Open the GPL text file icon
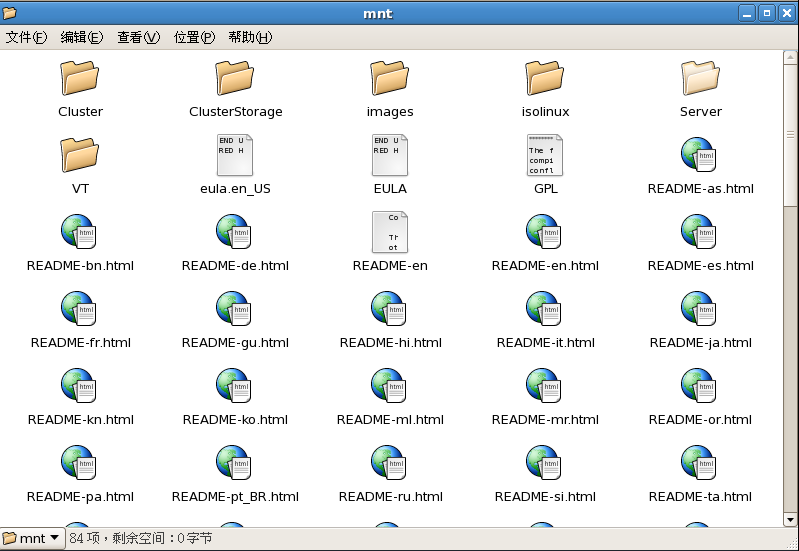 [545, 155]
